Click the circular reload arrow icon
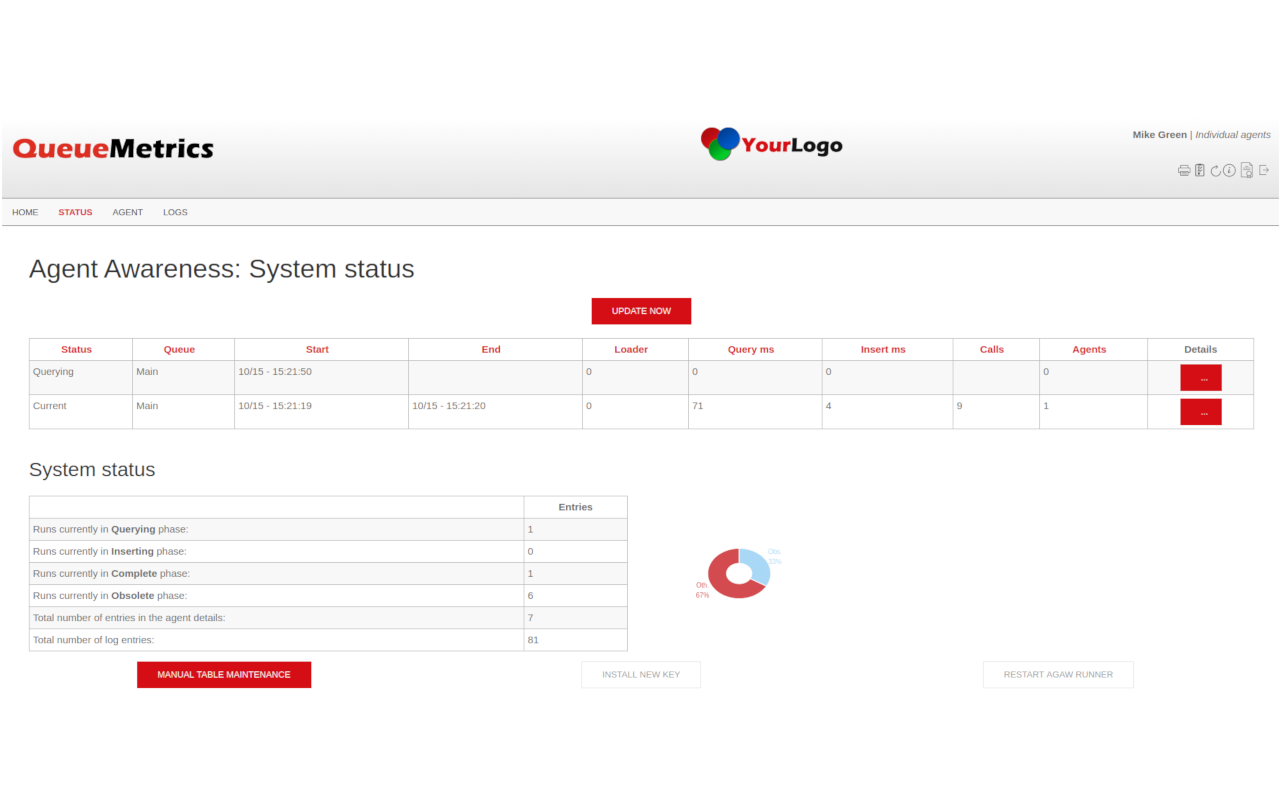The width and height of the screenshot is (1280, 800). pos(1215,171)
